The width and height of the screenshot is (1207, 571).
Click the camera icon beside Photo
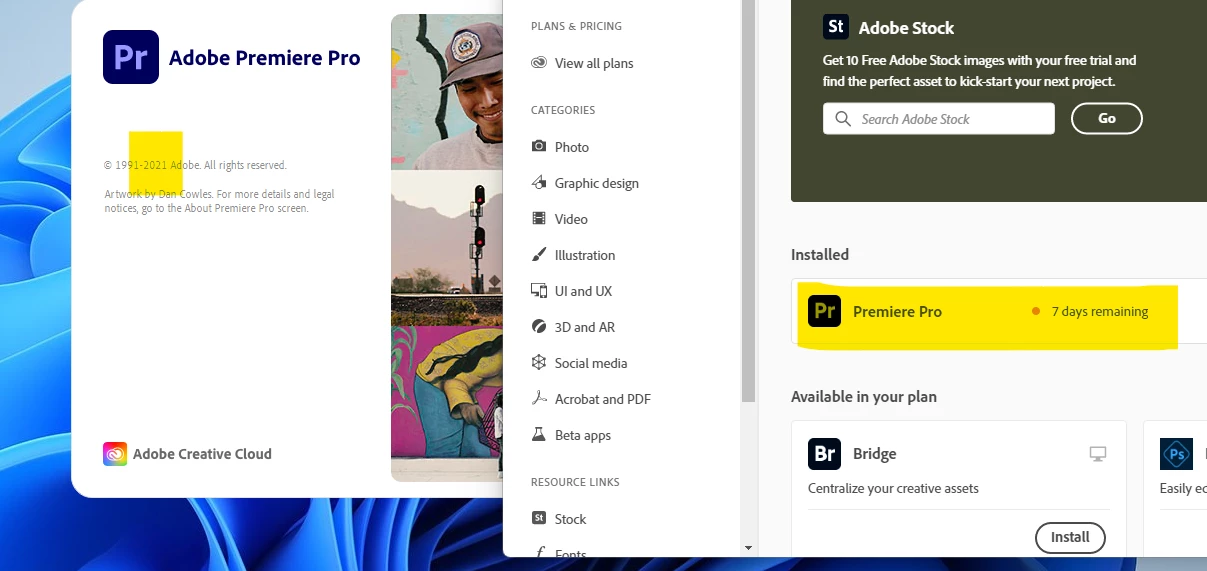tap(539, 146)
